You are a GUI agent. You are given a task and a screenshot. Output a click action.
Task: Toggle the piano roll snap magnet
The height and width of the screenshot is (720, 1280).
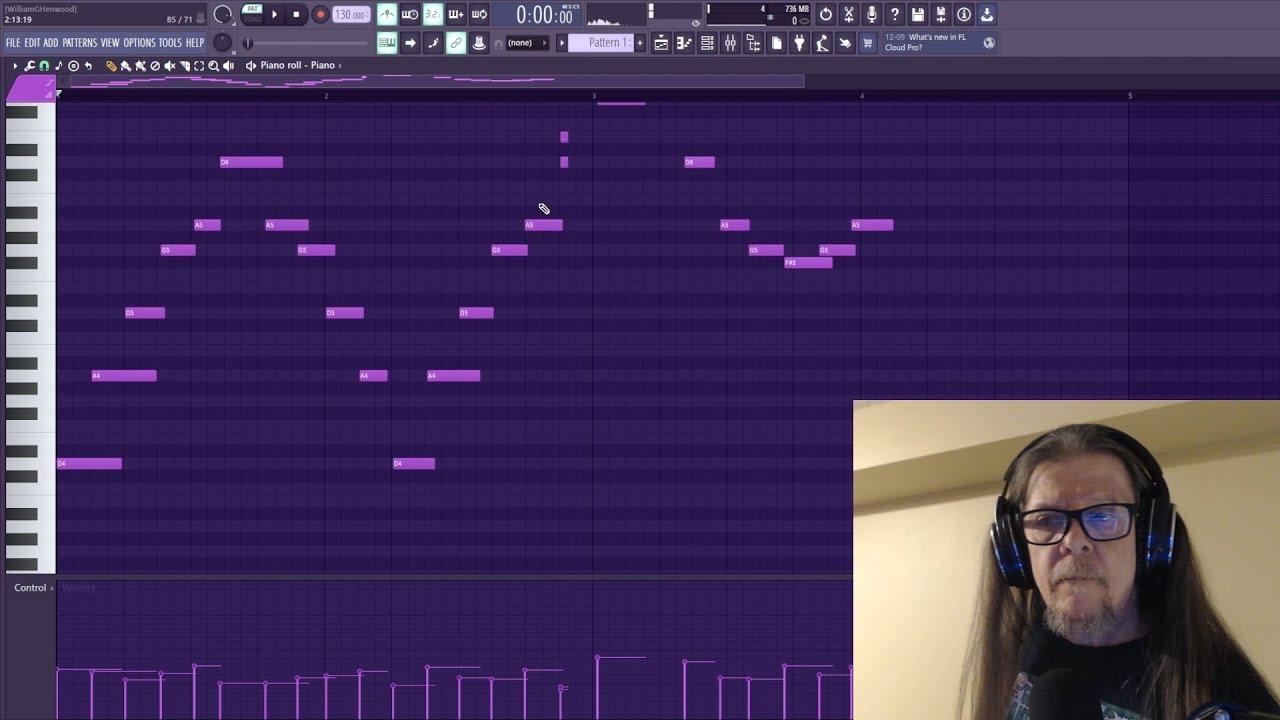[x=44, y=65]
